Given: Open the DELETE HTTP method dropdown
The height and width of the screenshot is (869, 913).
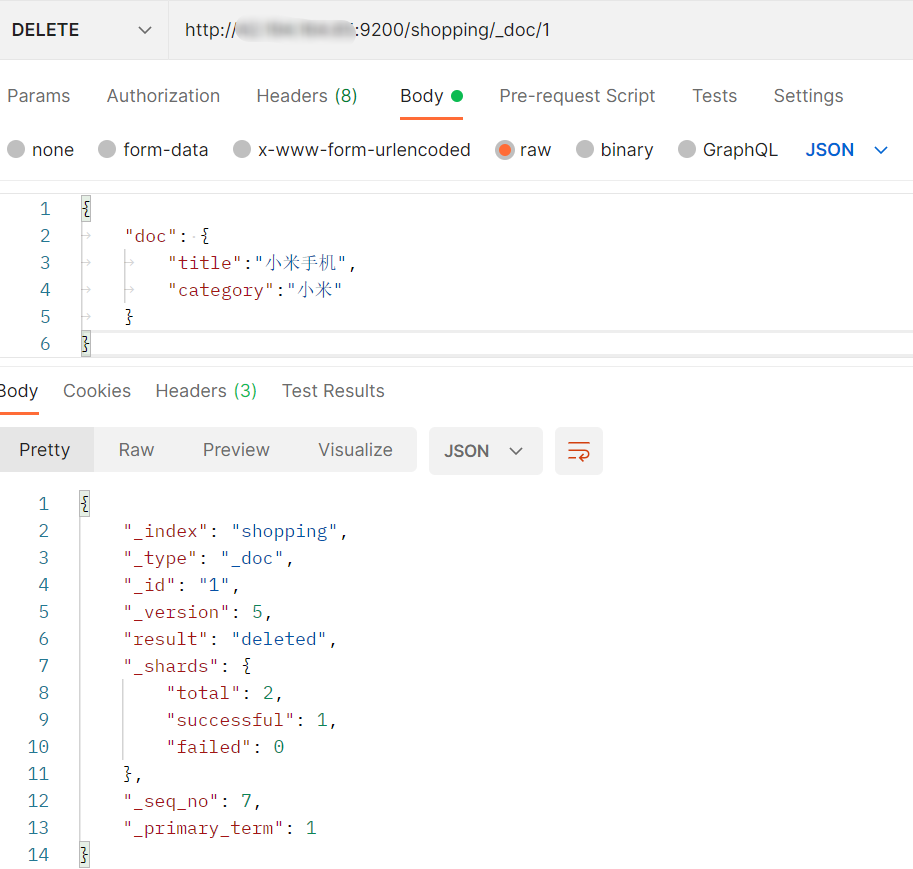Looking at the screenshot, I should 82,30.
